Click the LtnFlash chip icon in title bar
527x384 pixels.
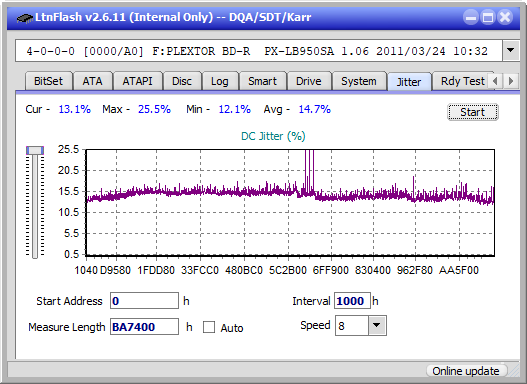tap(25, 18)
